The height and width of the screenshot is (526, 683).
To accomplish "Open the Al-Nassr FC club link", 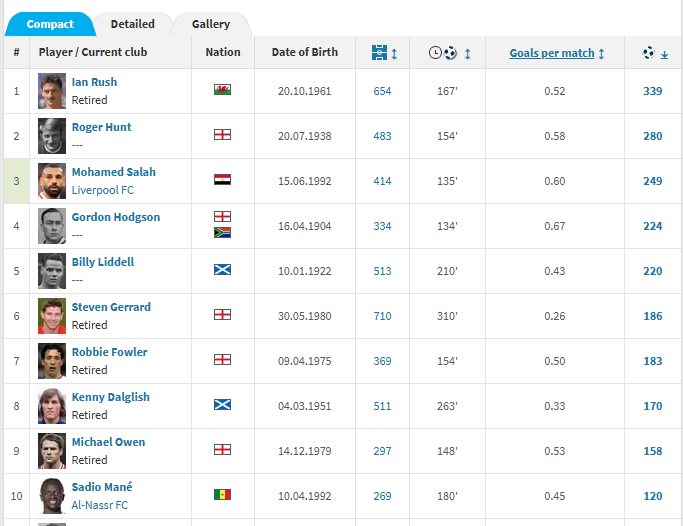I will pyautogui.click(x=101, y=505).
